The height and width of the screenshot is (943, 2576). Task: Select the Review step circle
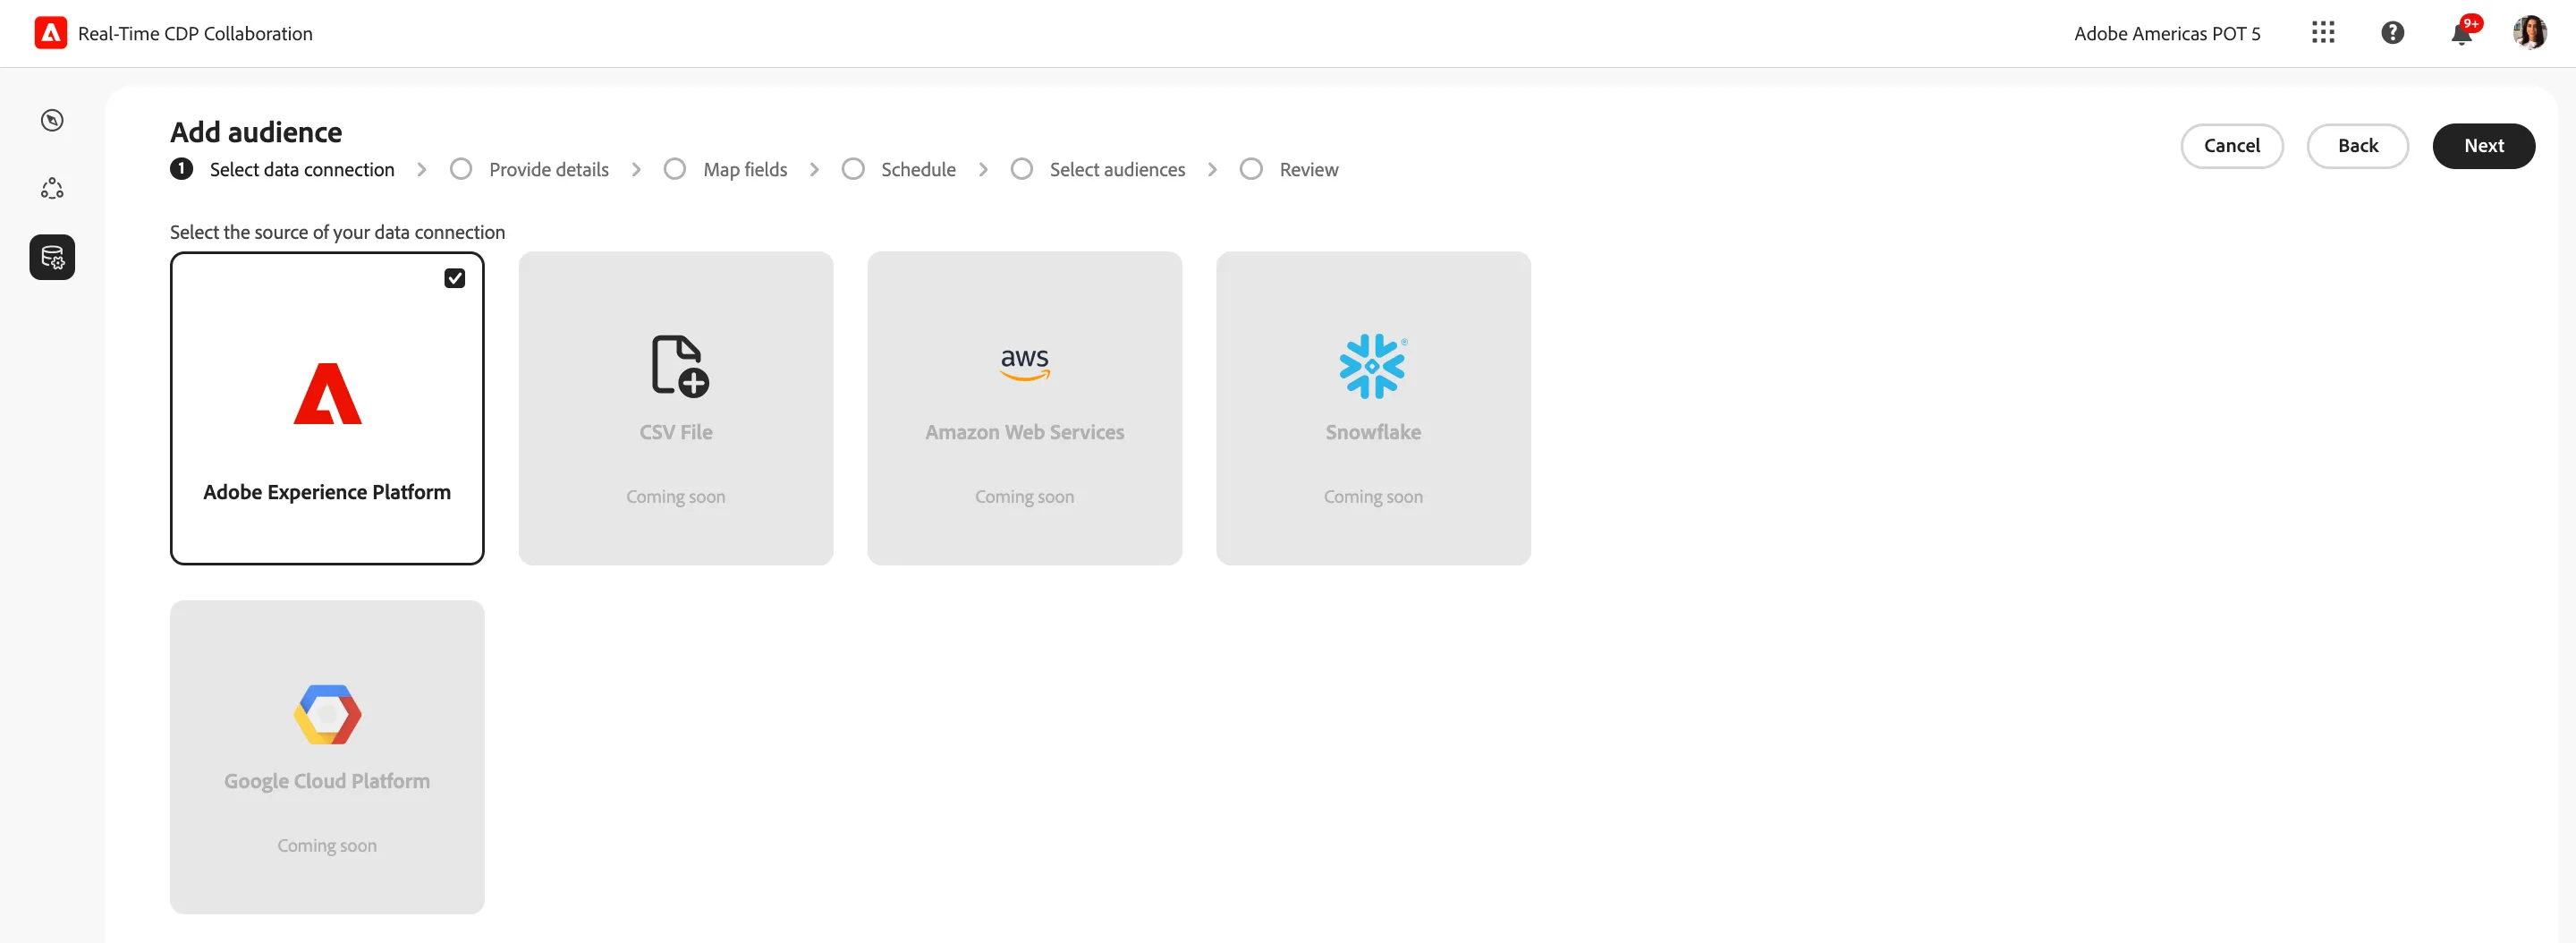pos(1251,169)
